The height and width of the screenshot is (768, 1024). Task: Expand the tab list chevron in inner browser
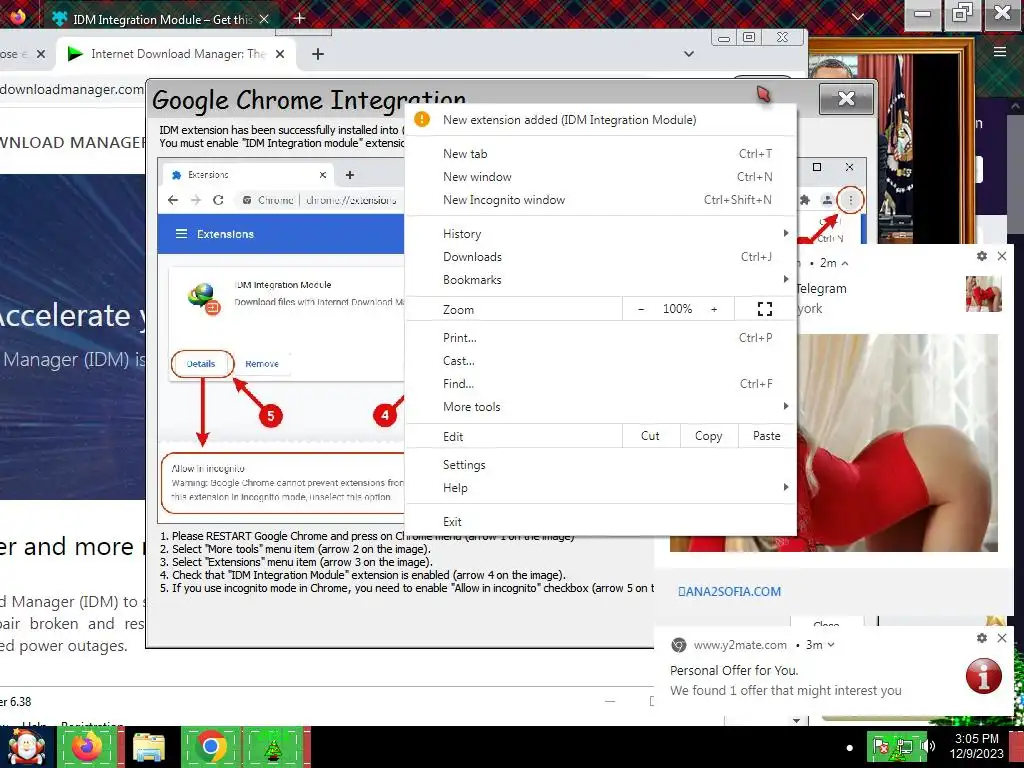(x=688, y=54)
